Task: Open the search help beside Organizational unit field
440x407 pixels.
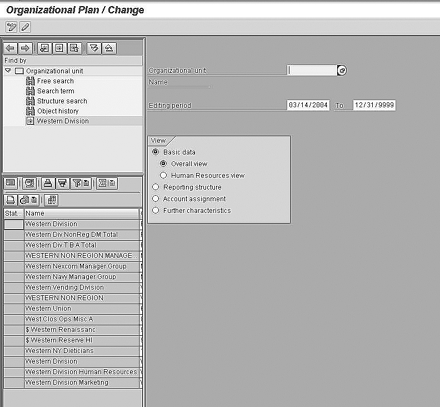Action: click(x=342, y=70)
